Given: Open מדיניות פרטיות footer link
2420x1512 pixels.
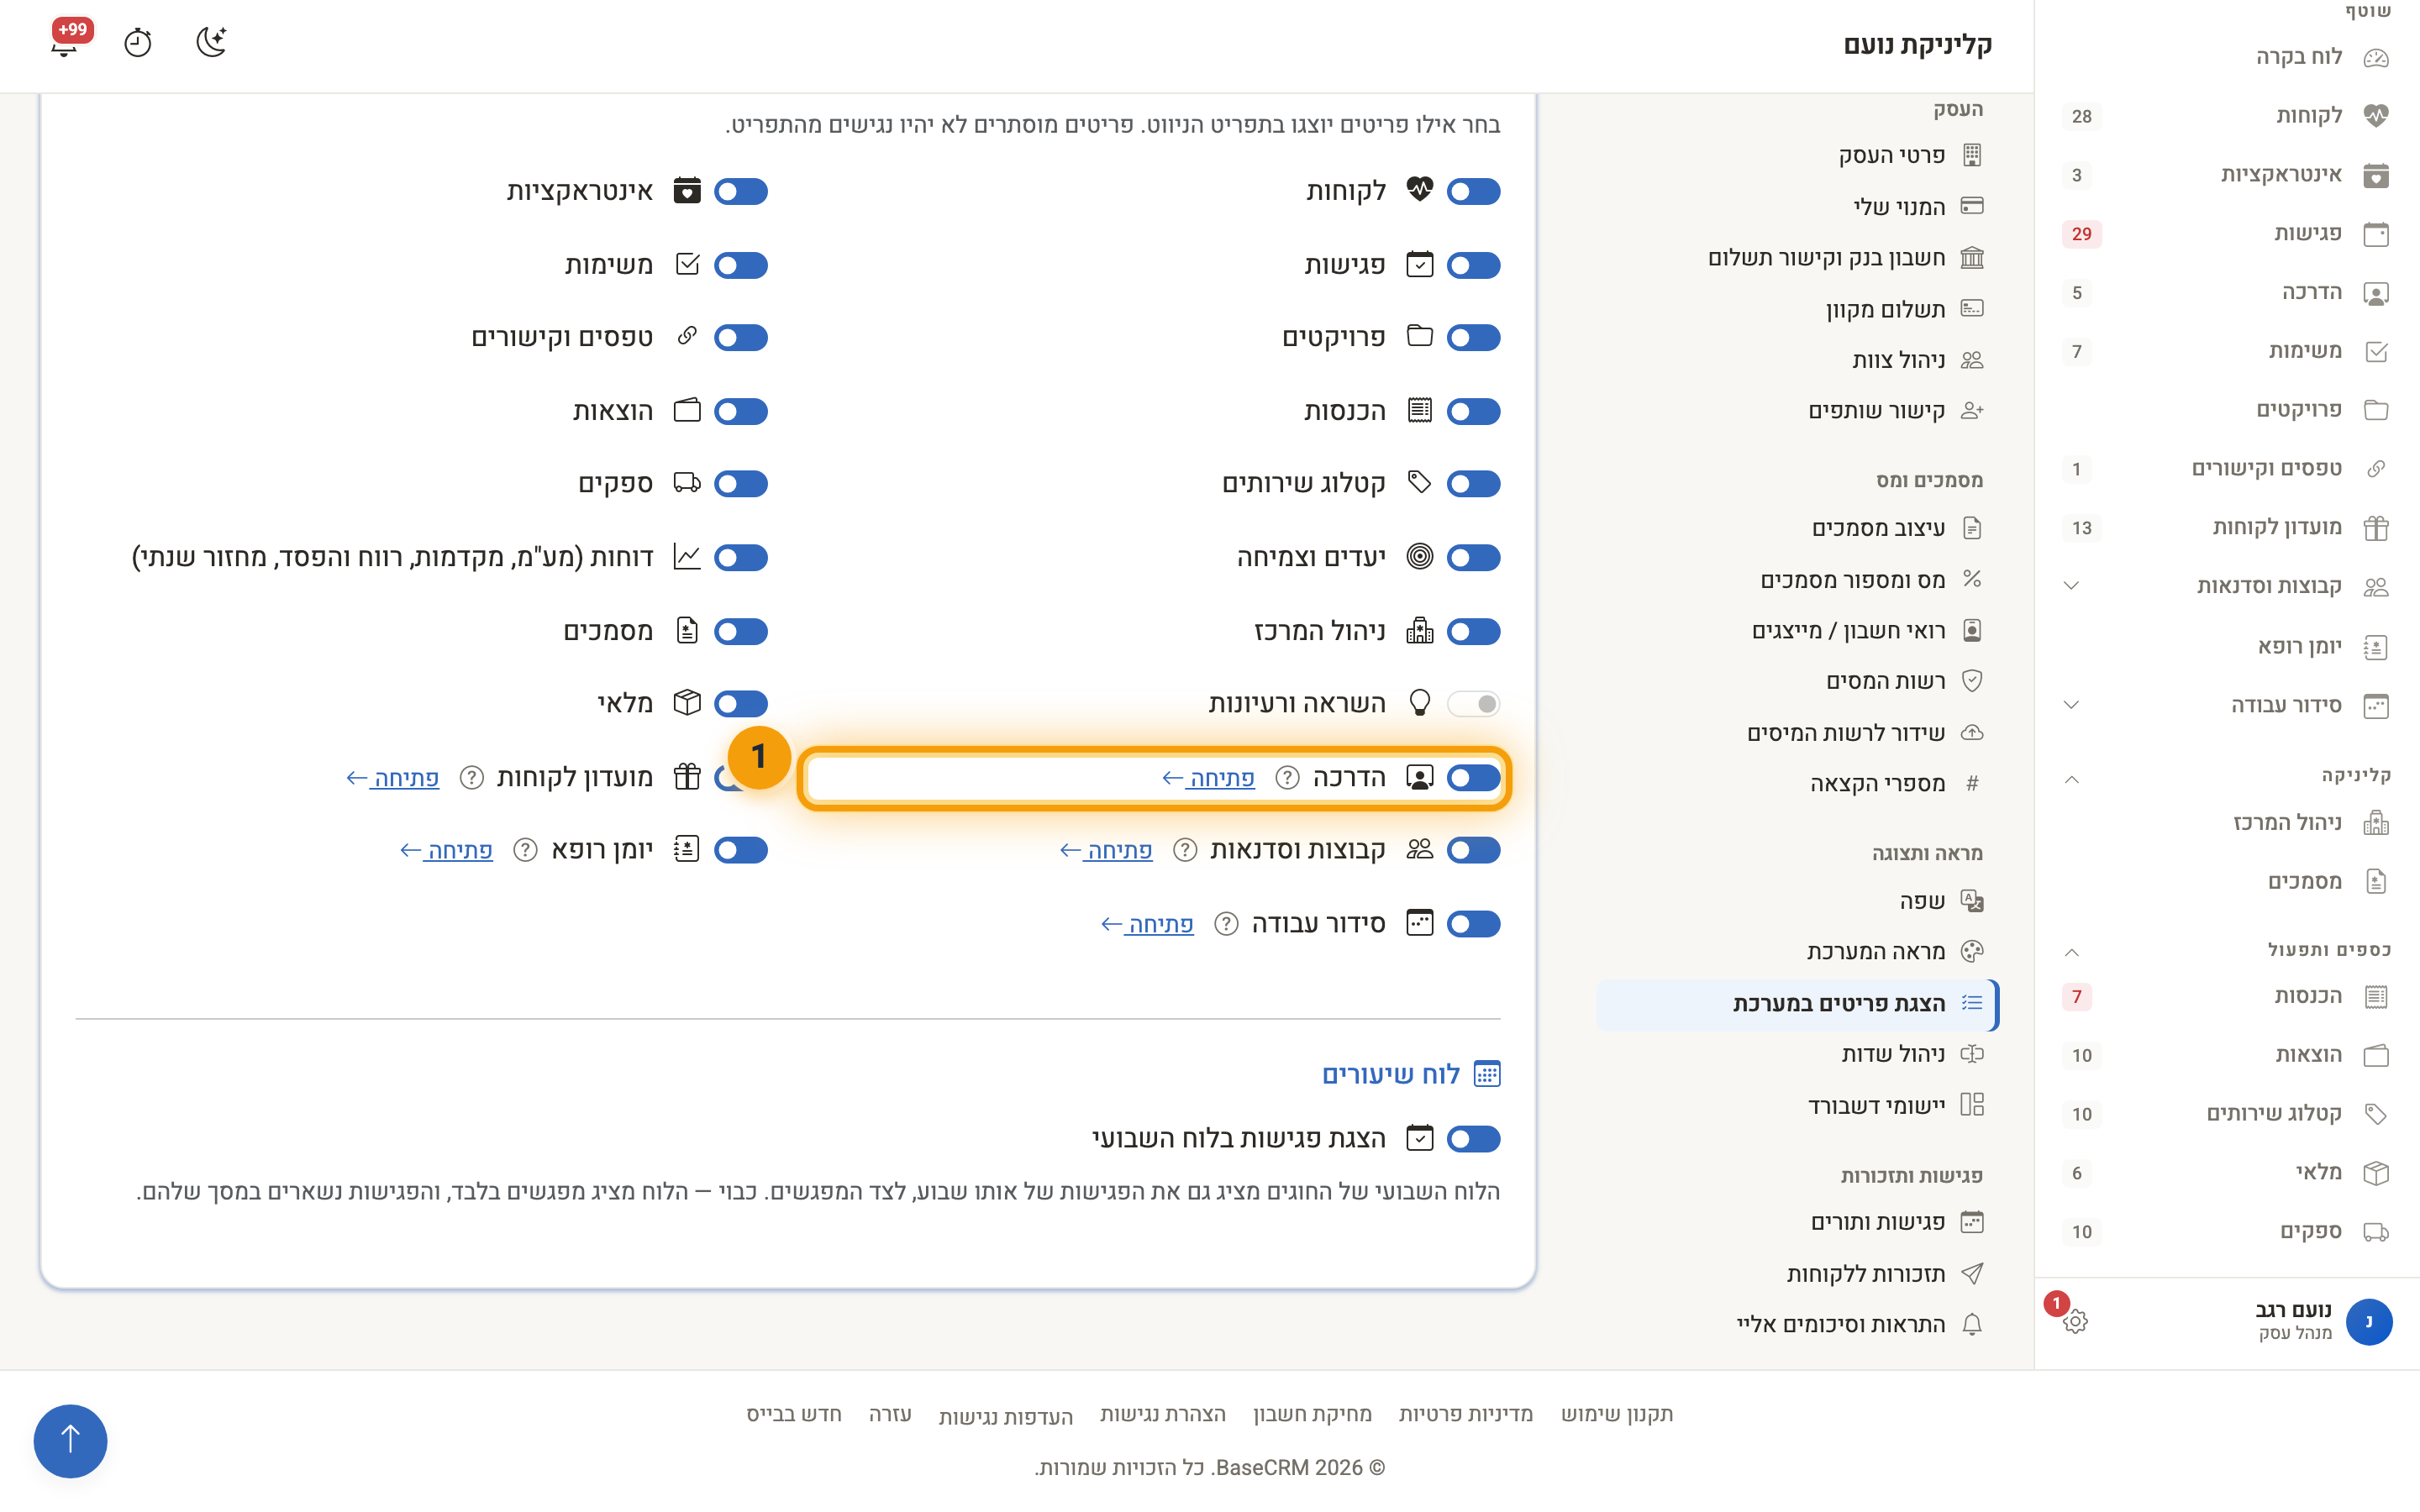Looking at the screenshot, I should (x=1465, y=1414).
